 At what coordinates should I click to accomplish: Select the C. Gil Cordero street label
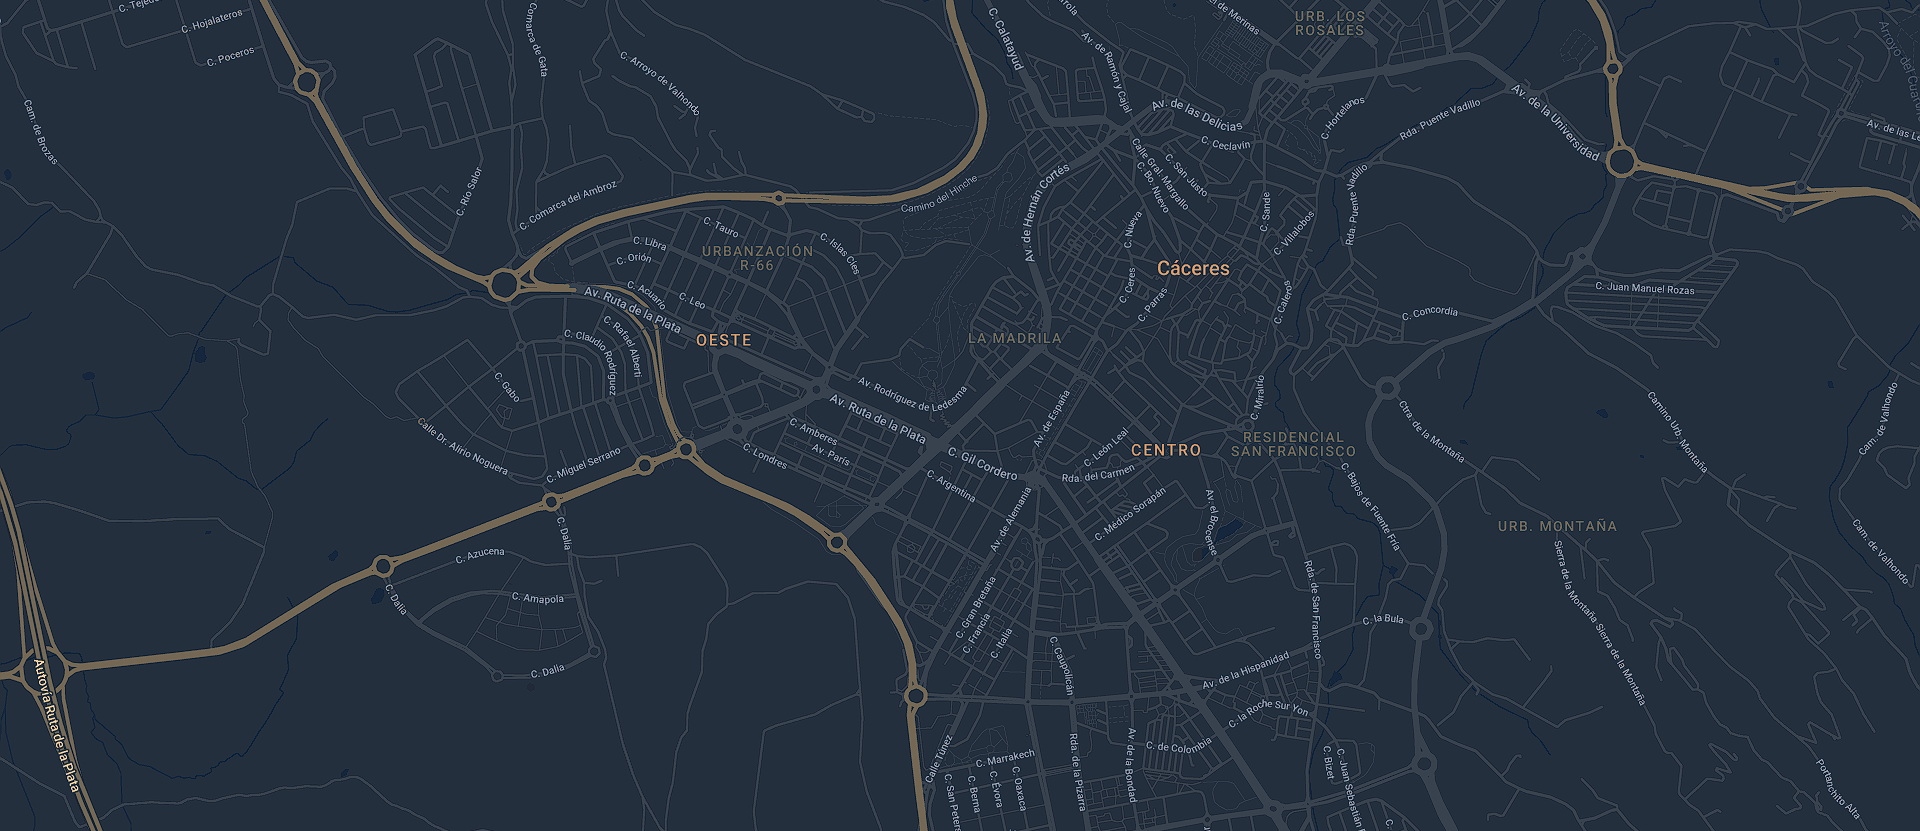(x=982, y=464)
